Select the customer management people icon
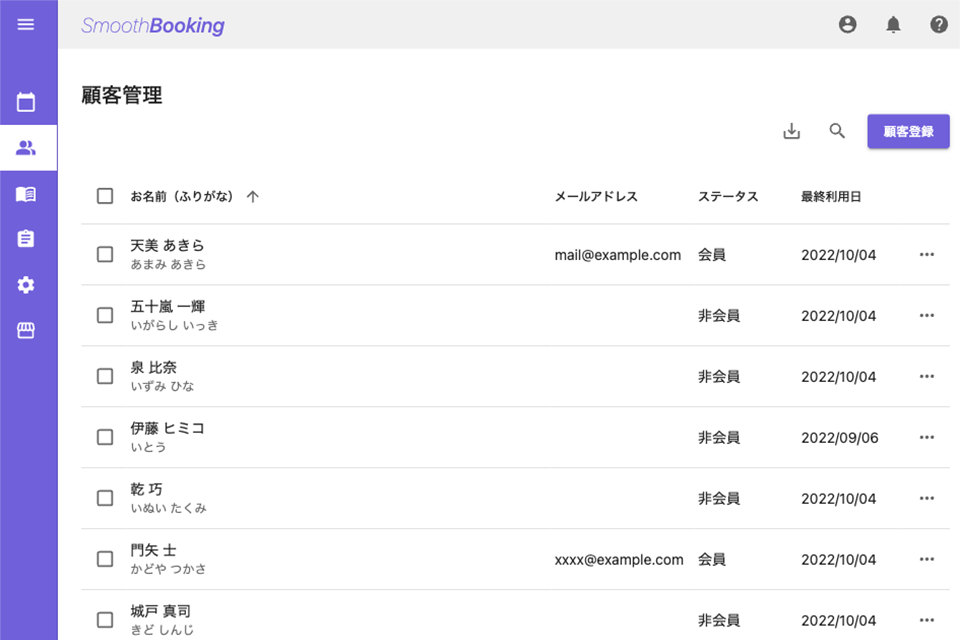Image resolution: width=960 pixels, height=640 pixels. tap(26, 148)
